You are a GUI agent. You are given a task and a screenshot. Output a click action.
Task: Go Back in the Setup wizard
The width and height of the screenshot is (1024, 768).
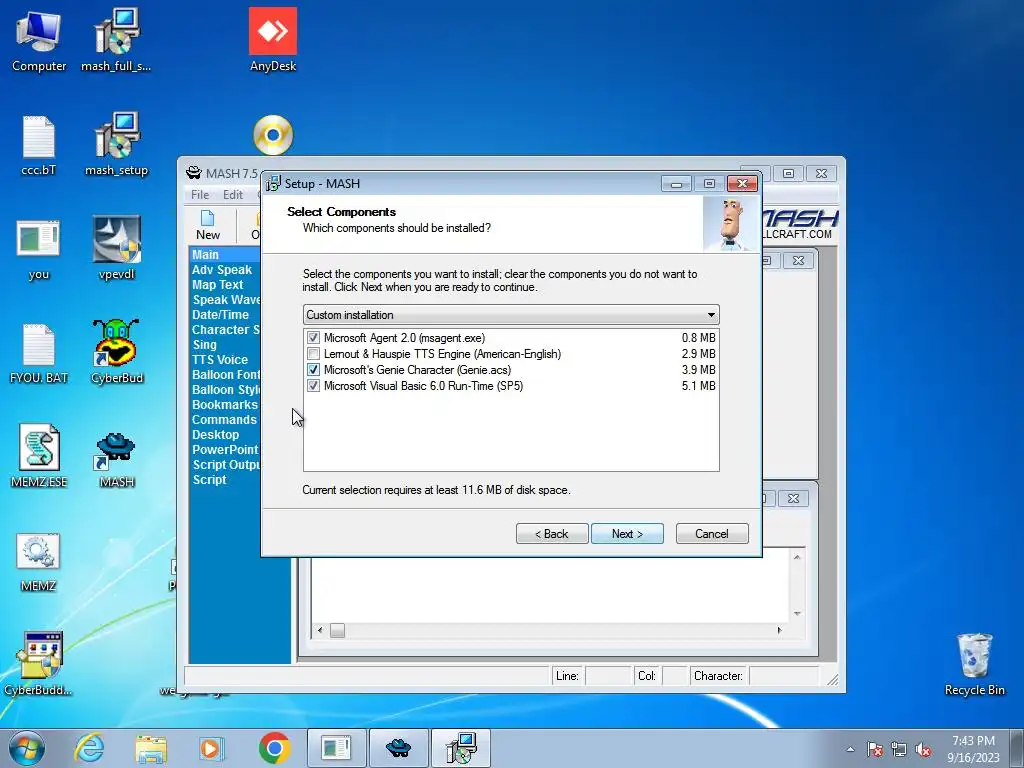coord(552,534)
